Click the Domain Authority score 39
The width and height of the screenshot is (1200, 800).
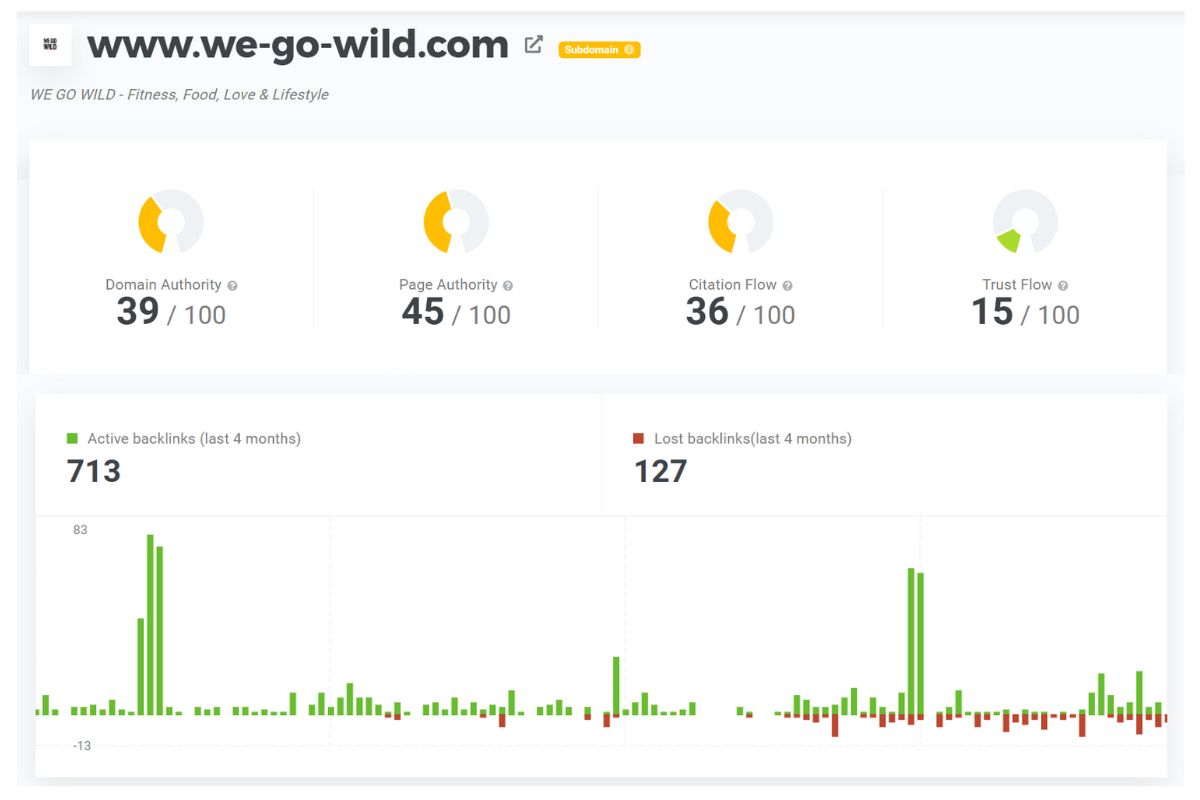138,312
